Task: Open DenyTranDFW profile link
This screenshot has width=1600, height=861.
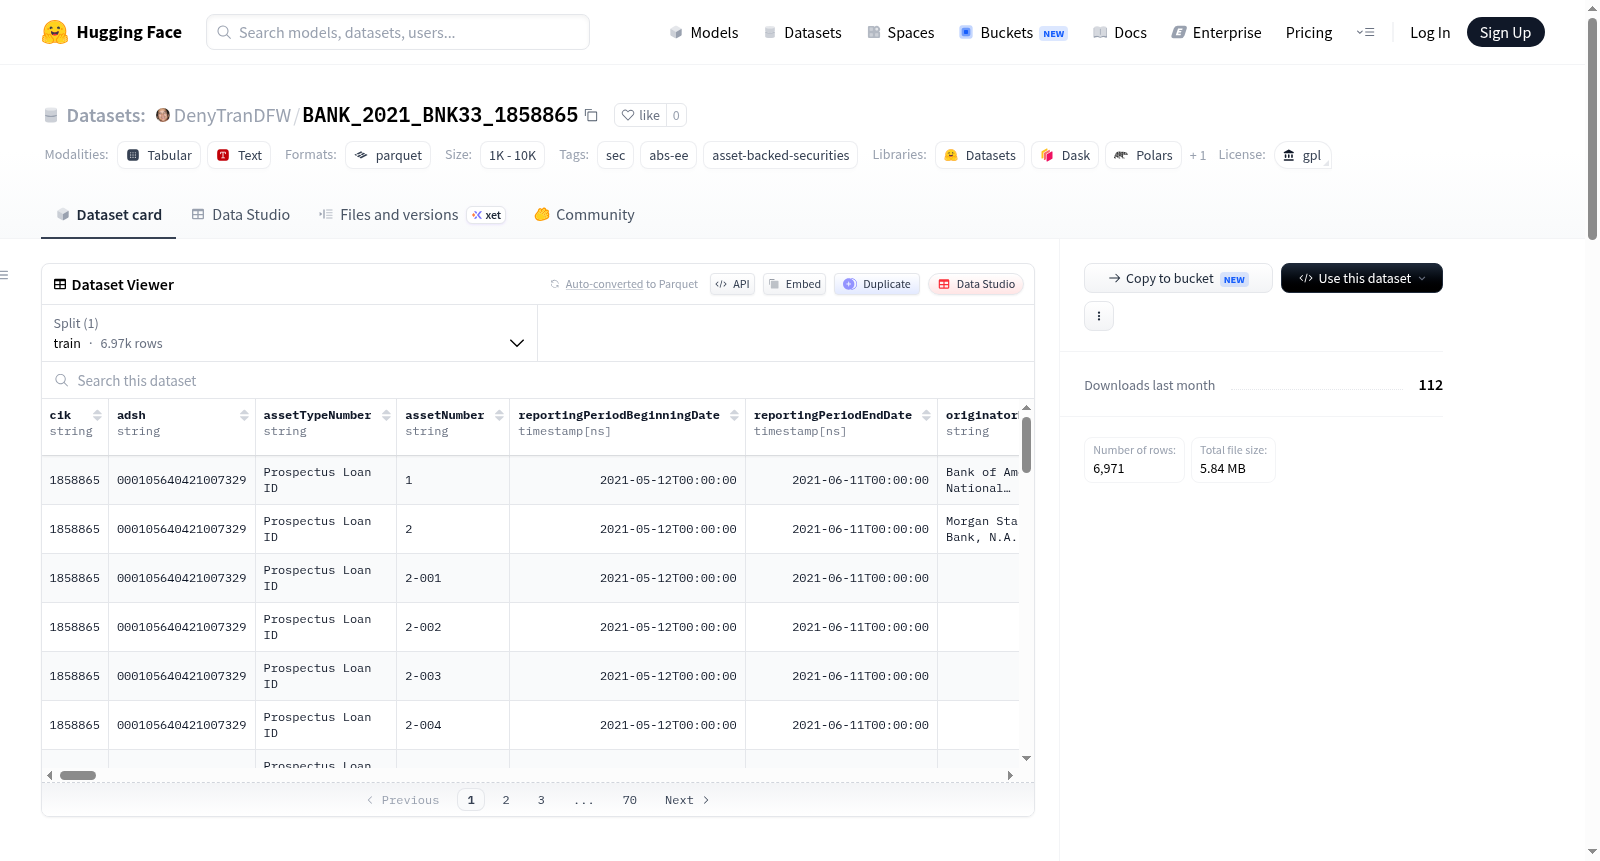Action: pos(232,115)
